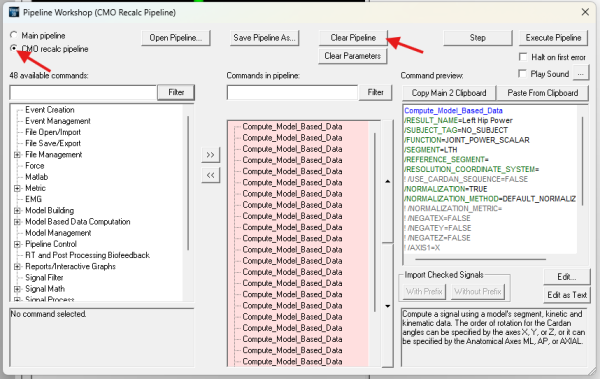Click the Open Pipeline button
The width and height of the screenshot is (600, 379).
(176, 38)
